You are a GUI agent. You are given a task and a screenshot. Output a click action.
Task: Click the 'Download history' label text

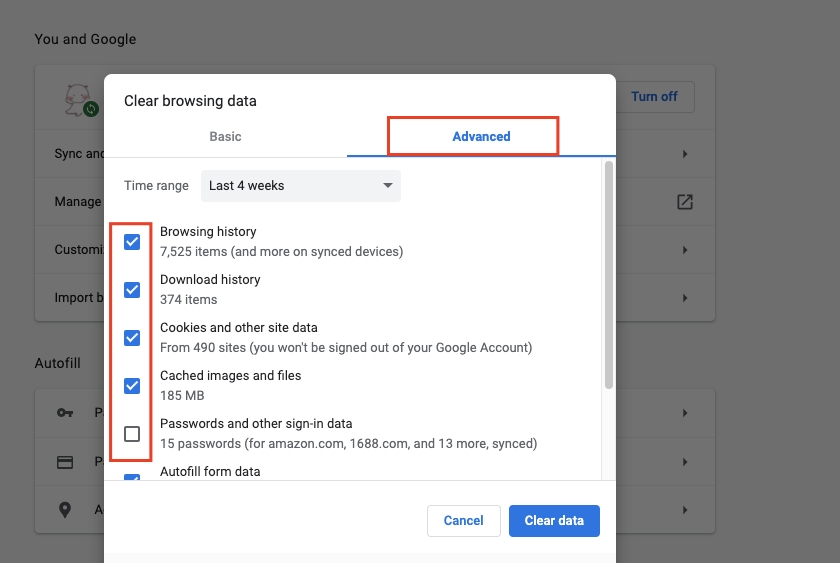point(210,280)
